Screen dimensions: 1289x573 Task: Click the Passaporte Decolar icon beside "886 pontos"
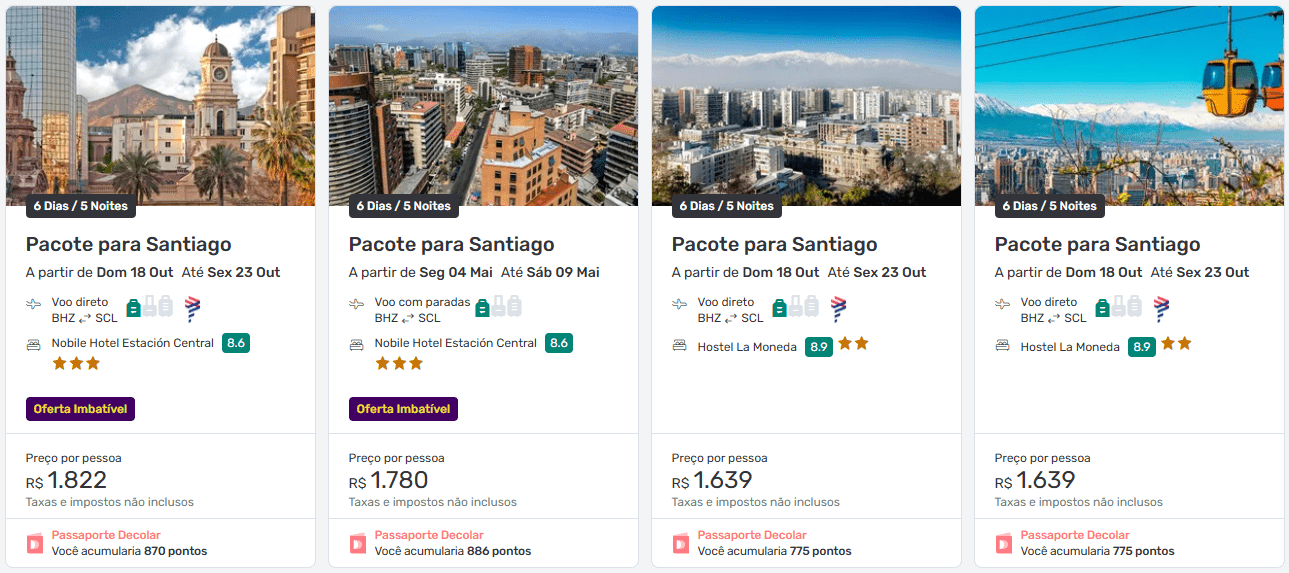358,543
